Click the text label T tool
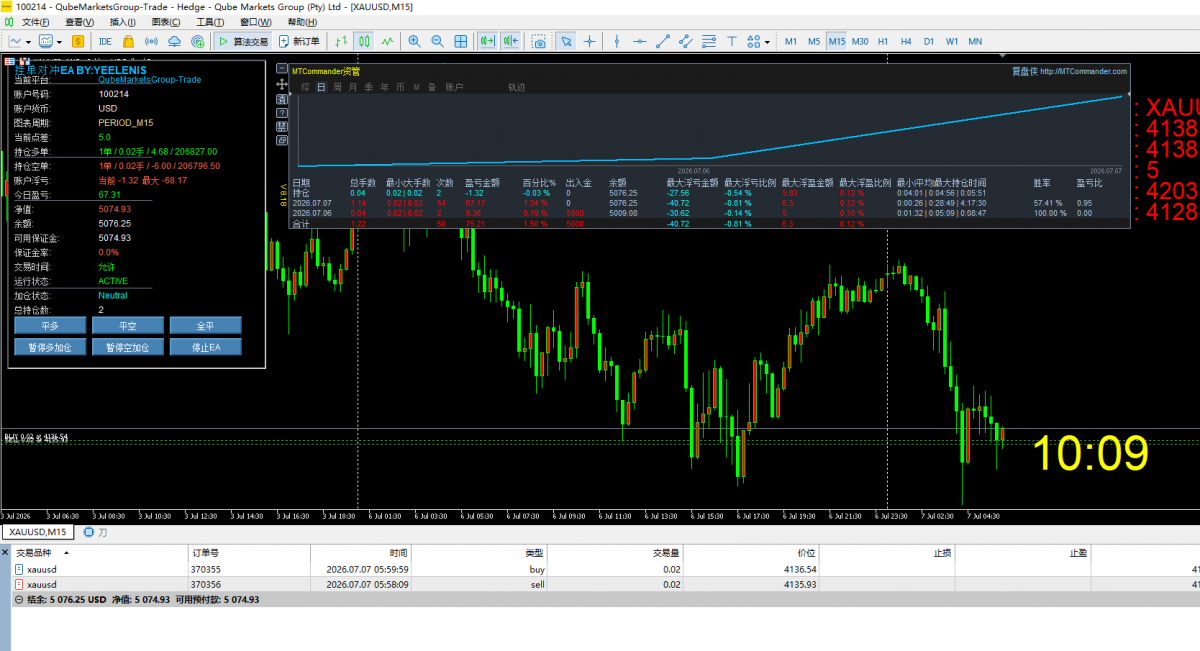Screen dimensions: 1200x651 coord(731,41)
